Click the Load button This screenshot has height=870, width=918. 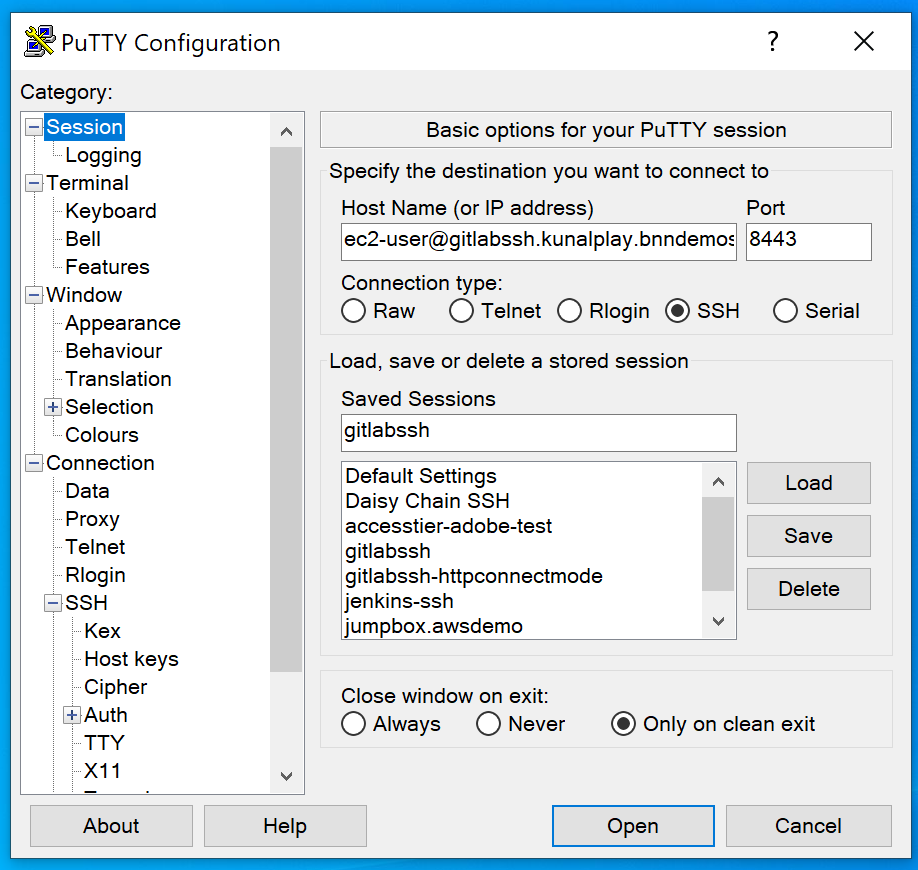point(809,483)
